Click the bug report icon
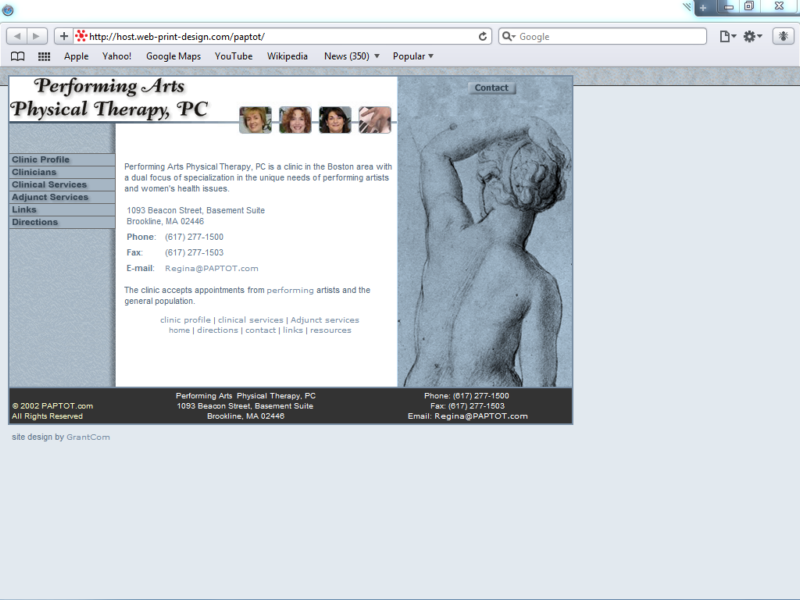 pos(783,36)
